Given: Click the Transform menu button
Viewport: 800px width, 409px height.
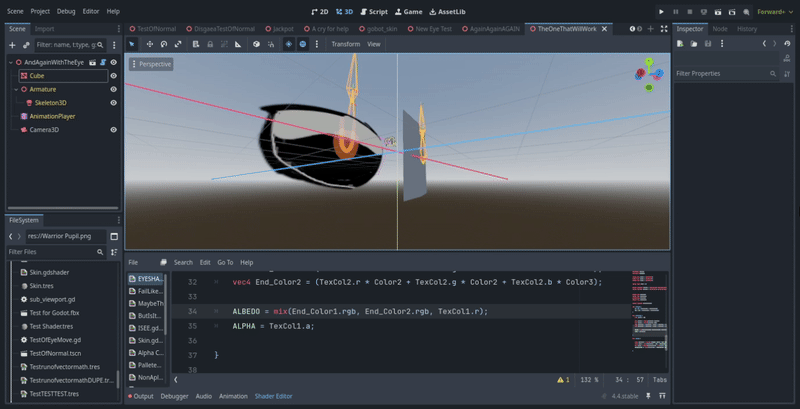Looking at the screenshot, I should pos(345,44).
